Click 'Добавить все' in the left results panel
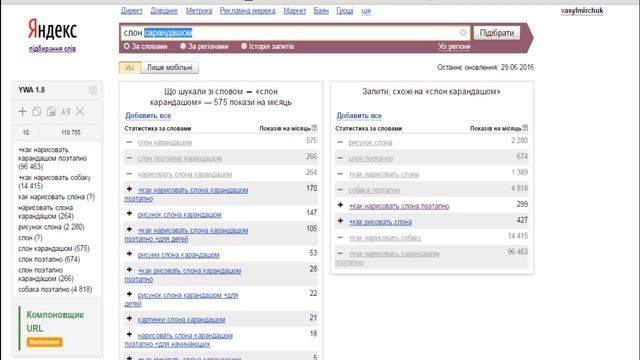 pyautogui.click(x=148, y=116)
